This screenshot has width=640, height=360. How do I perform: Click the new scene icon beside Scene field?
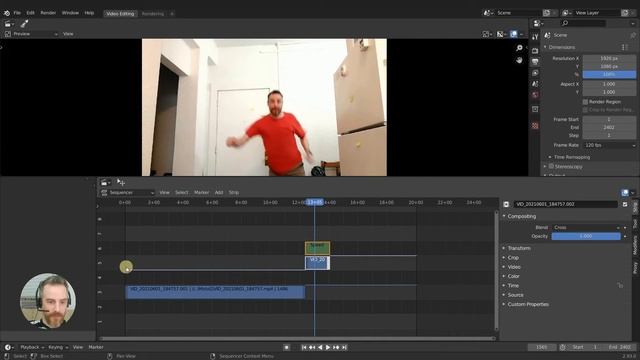[x=547, y=13]
